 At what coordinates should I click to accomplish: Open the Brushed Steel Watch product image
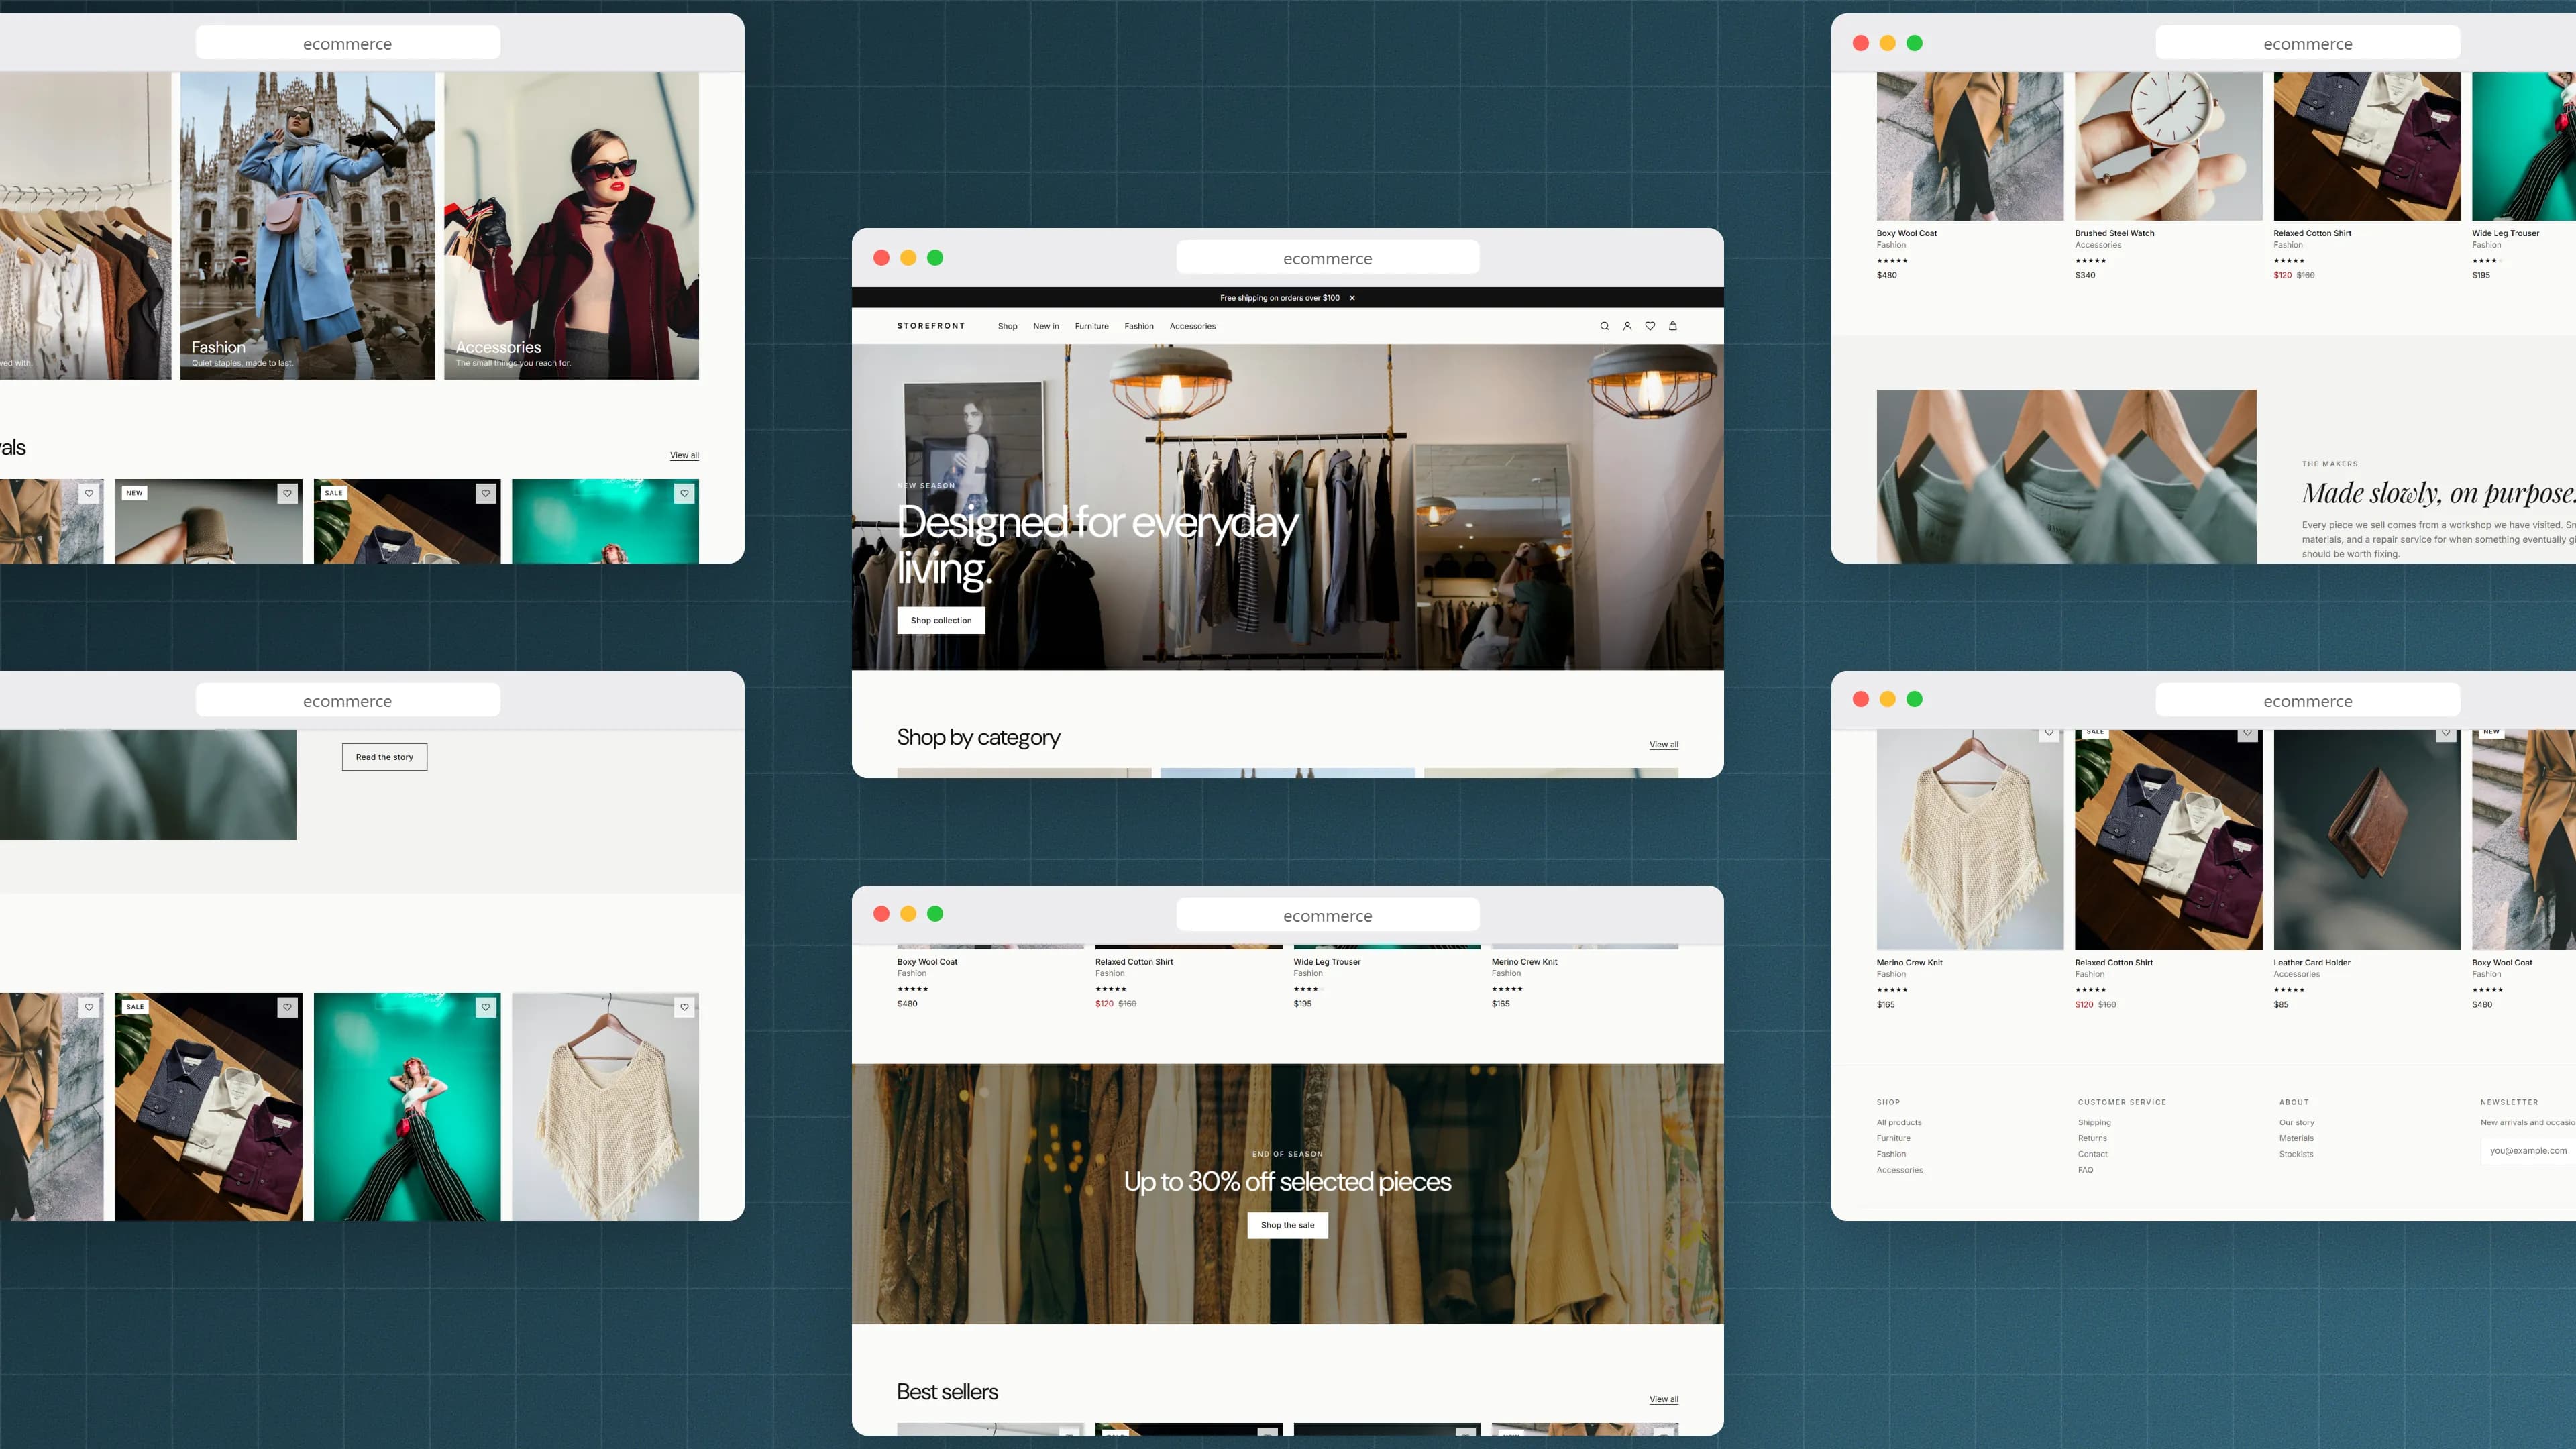pos(2168,146)
